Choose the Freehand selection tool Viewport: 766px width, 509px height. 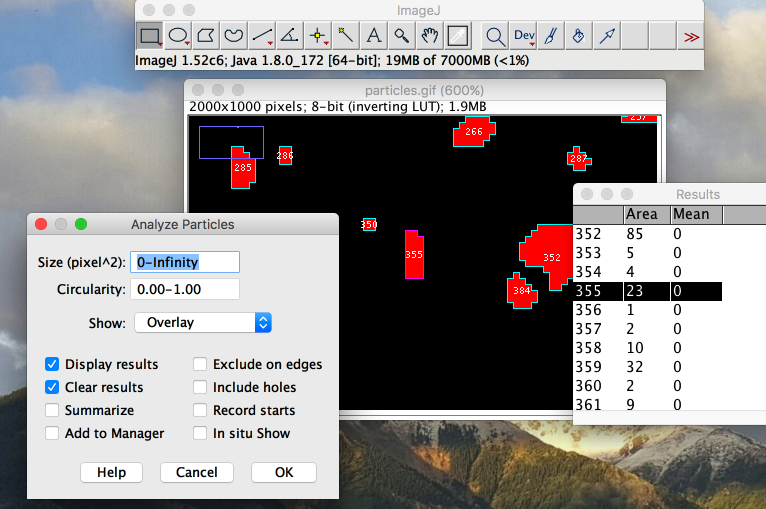pos(234,37)
